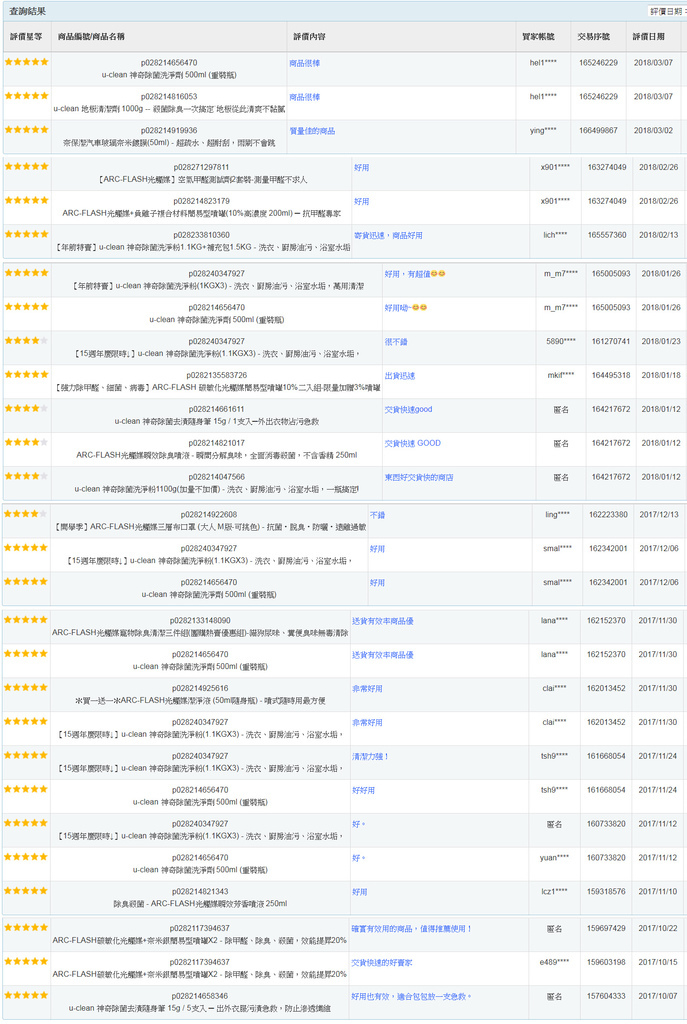Viewport: 687px width, 1024px height.
Task: Open the 好用也有效，適合包包放一支急救。 review link
Action: (411, 997)
